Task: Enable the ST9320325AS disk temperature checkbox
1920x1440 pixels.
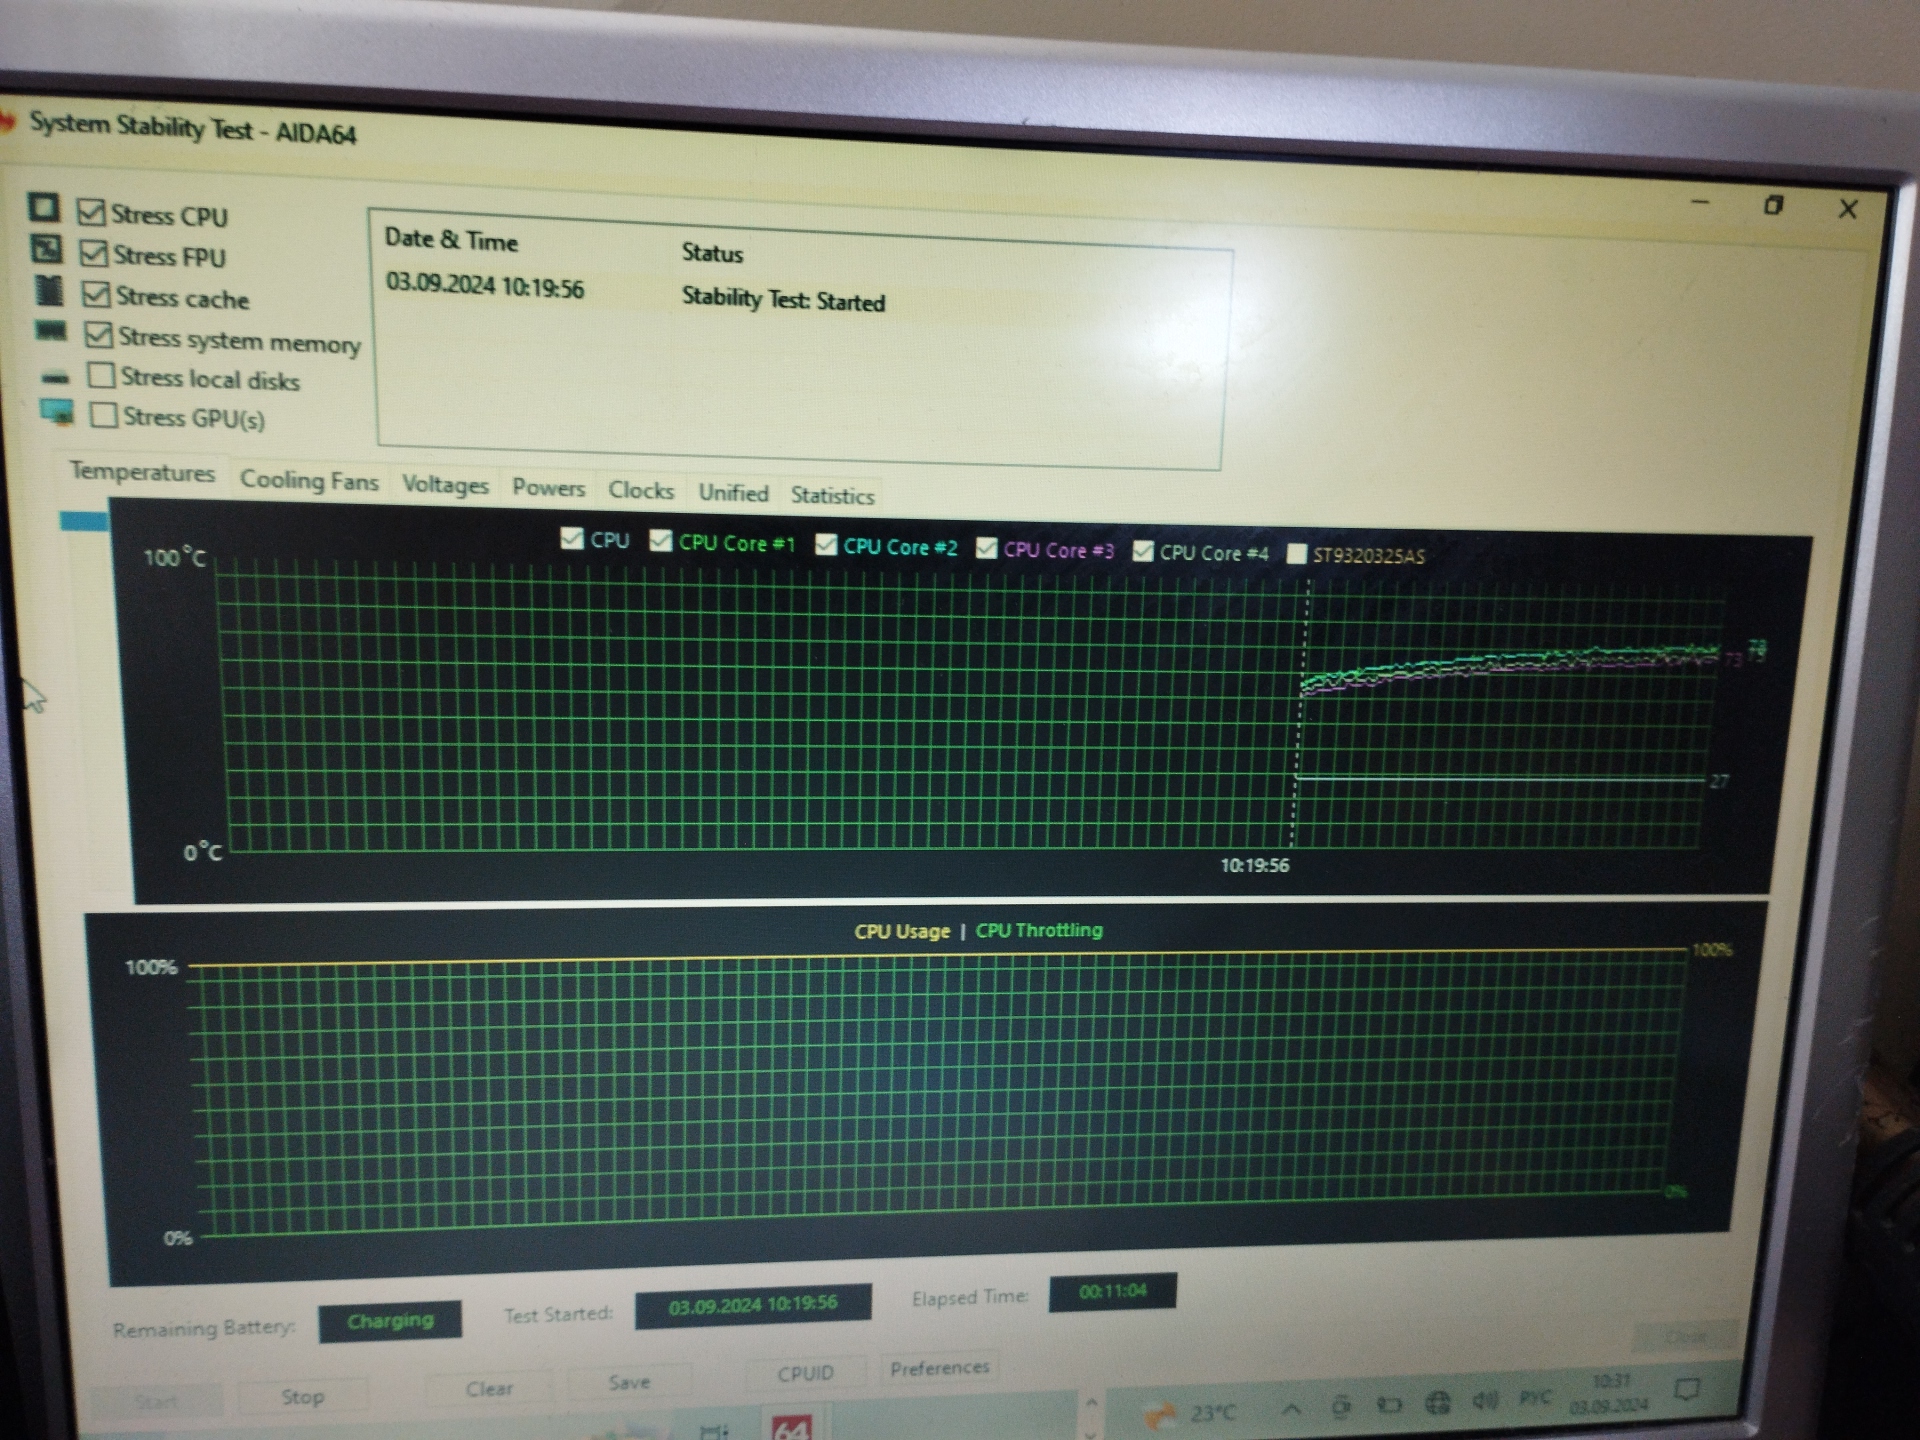Action: tap(1297, 553)
